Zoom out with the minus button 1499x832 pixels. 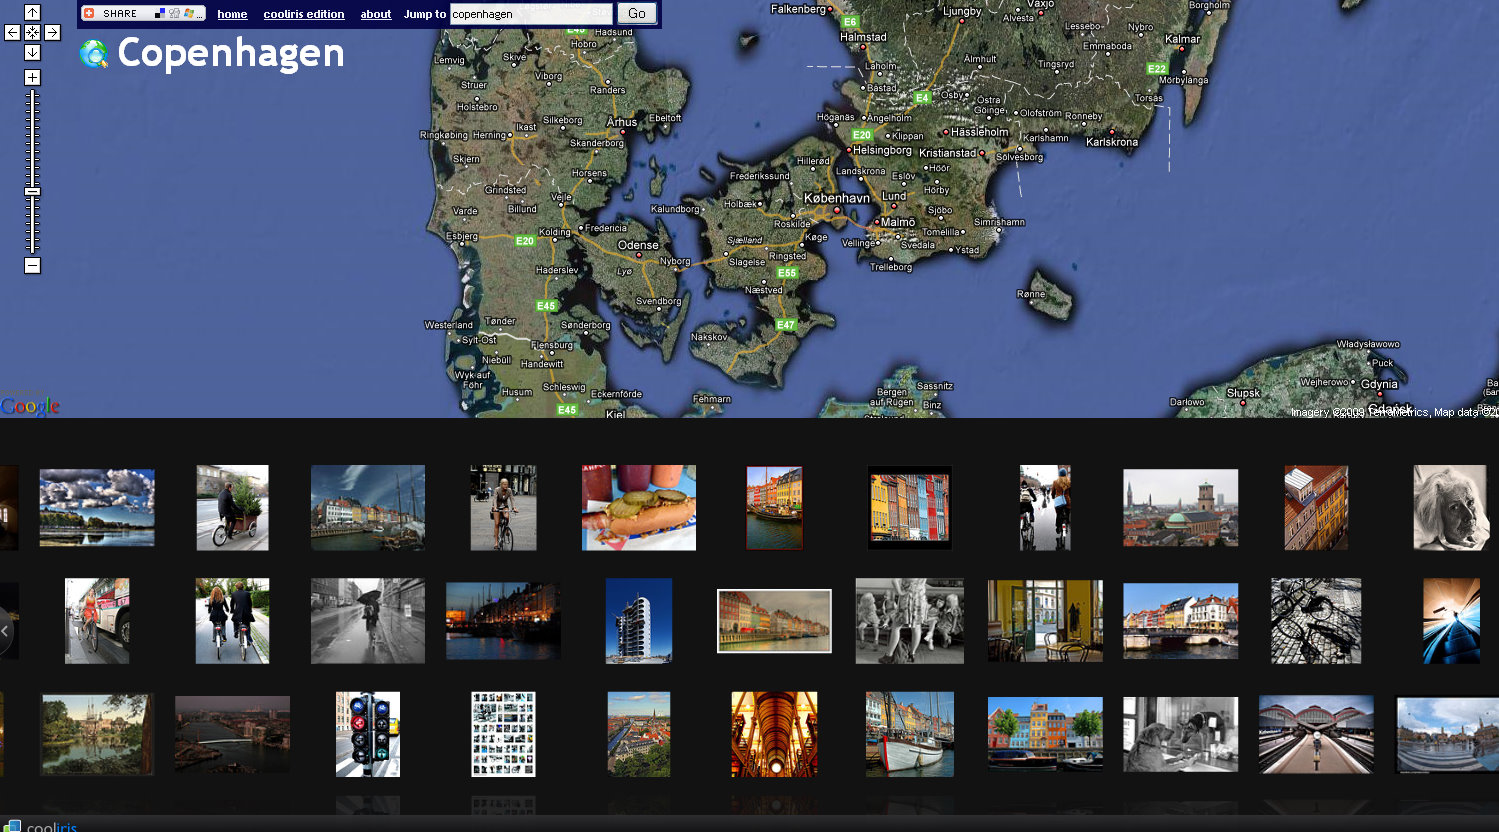tap(32, 265)
